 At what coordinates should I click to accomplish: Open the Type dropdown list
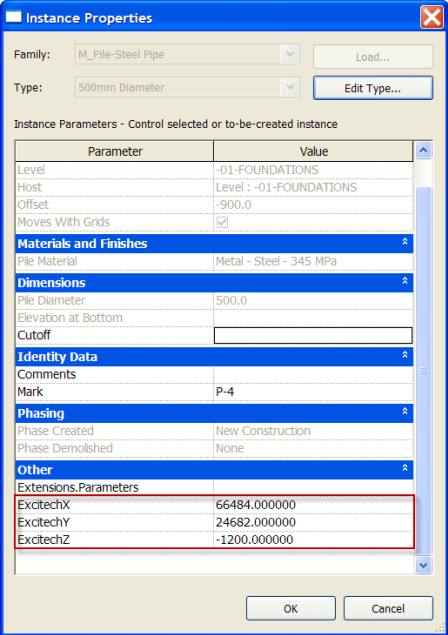pos(290,87)
